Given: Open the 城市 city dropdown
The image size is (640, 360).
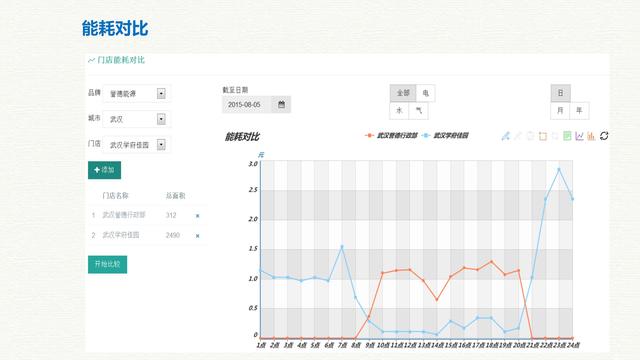Looking at the screenshot, I should [136, 119].
